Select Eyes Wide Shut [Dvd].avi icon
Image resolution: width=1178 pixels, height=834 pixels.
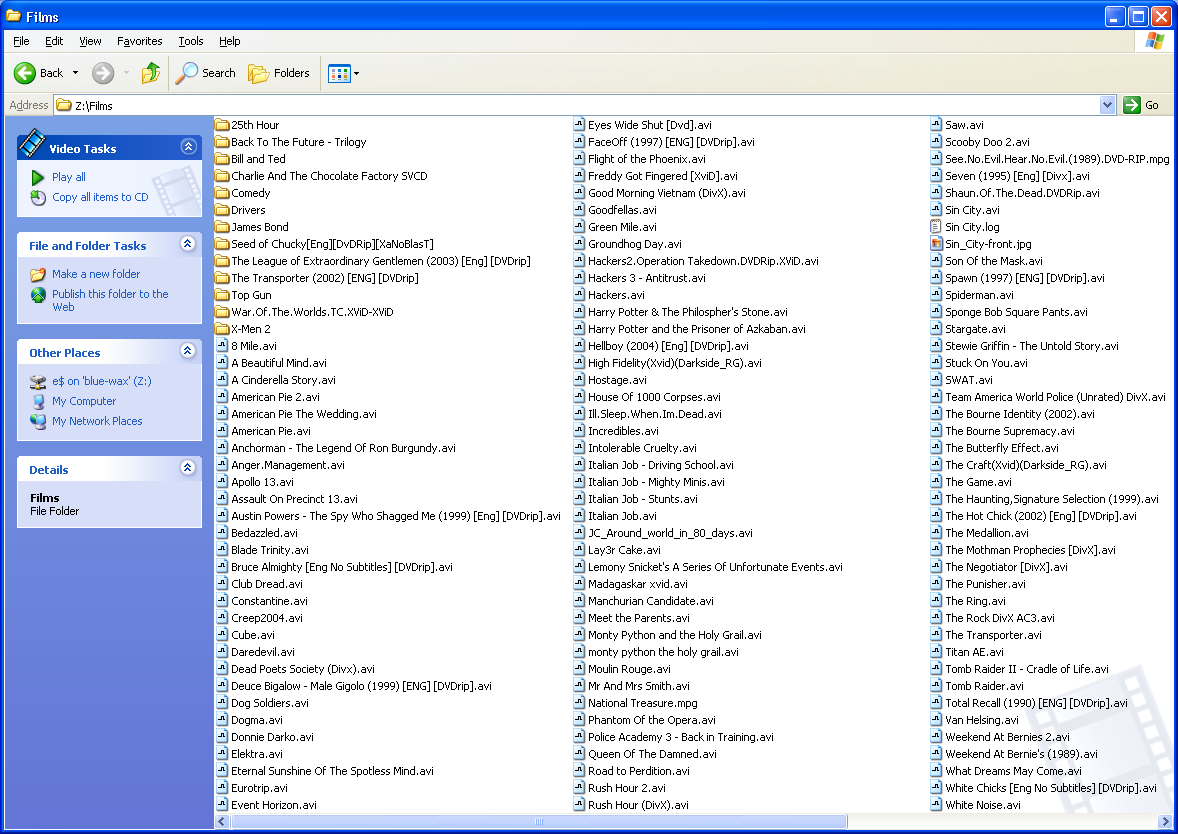click(578, 125)
